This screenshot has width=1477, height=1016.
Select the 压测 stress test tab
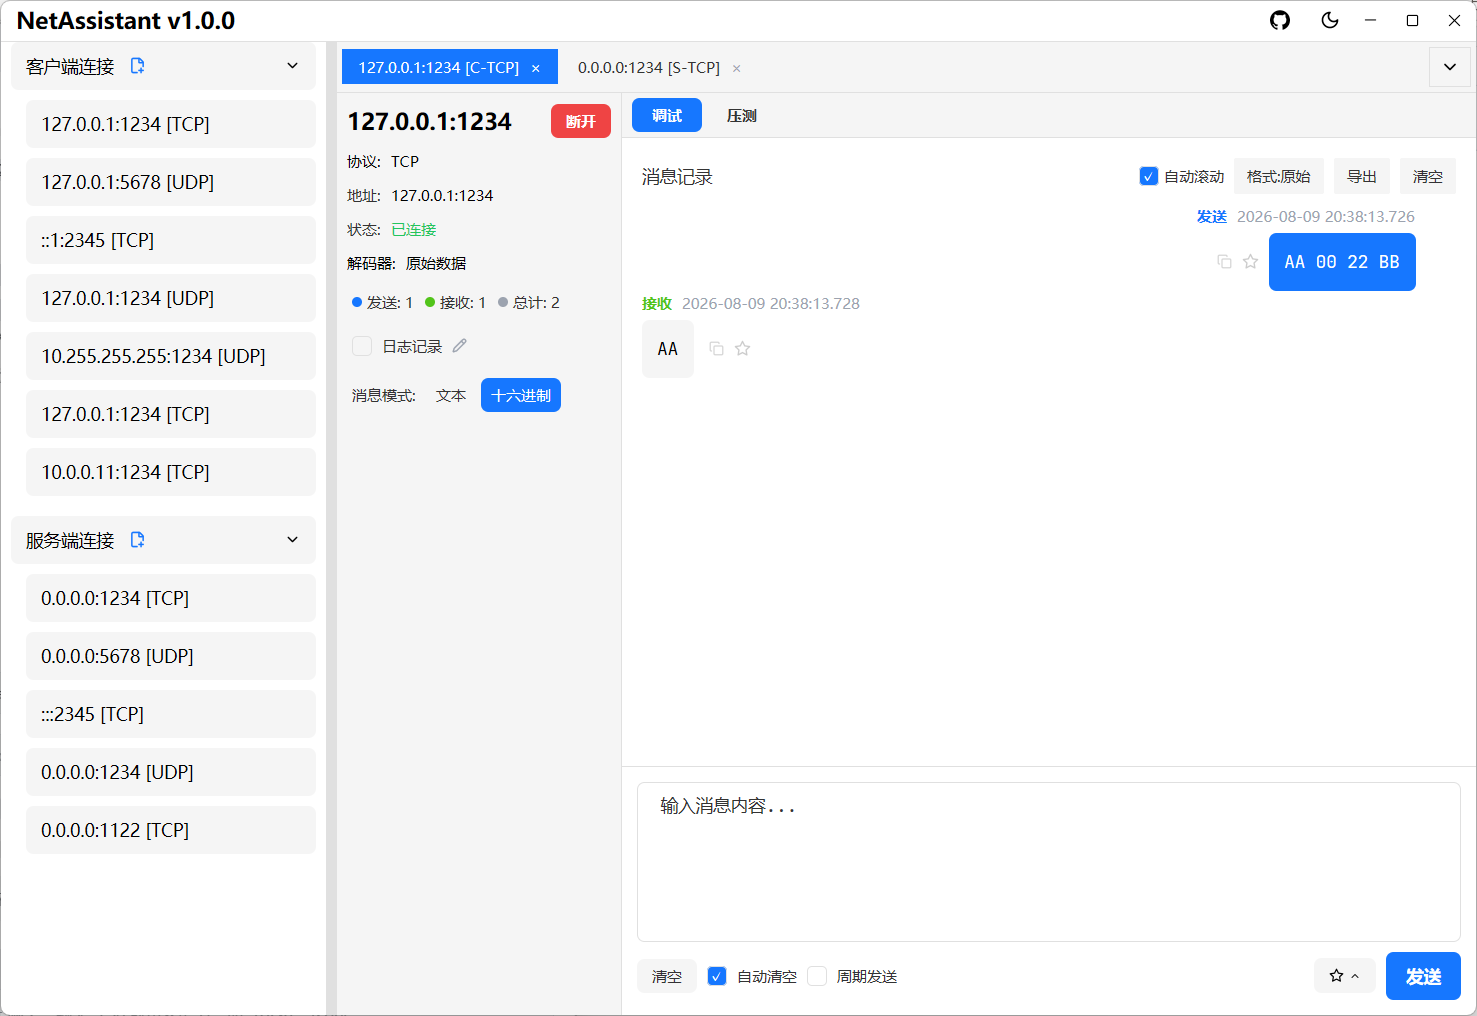742,116
